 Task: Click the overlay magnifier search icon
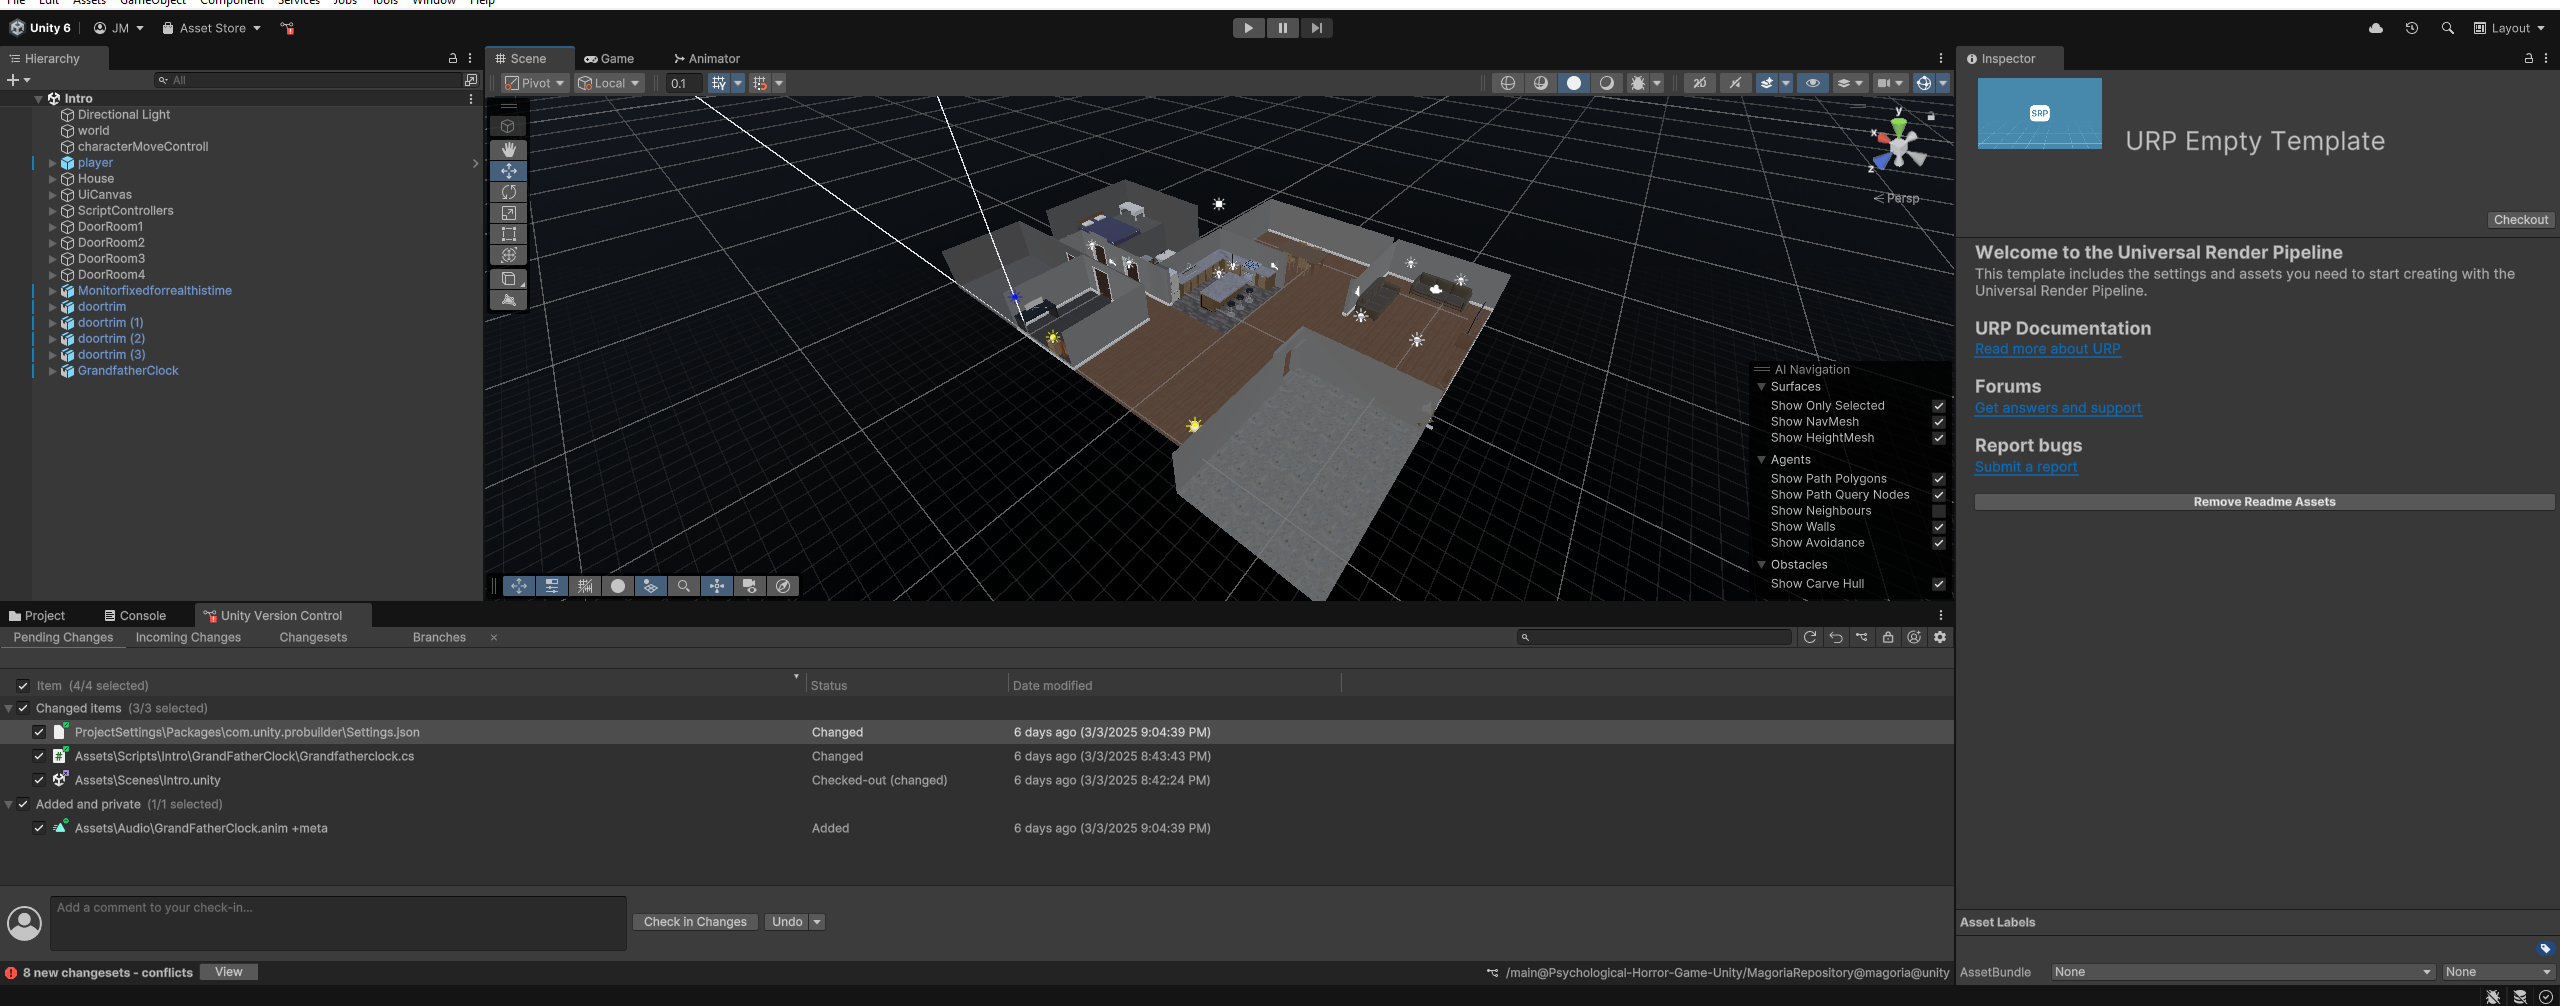pos(683,586)
